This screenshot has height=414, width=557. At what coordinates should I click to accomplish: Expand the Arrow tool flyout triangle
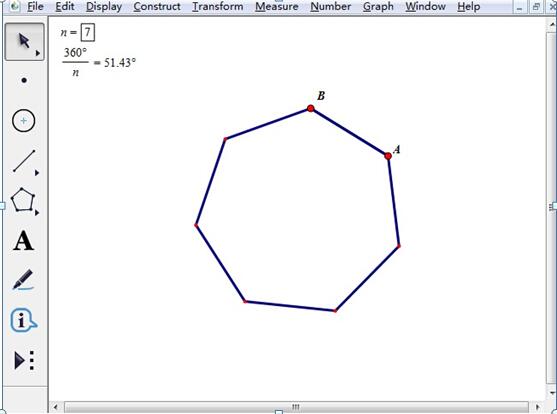pos(38,53)
